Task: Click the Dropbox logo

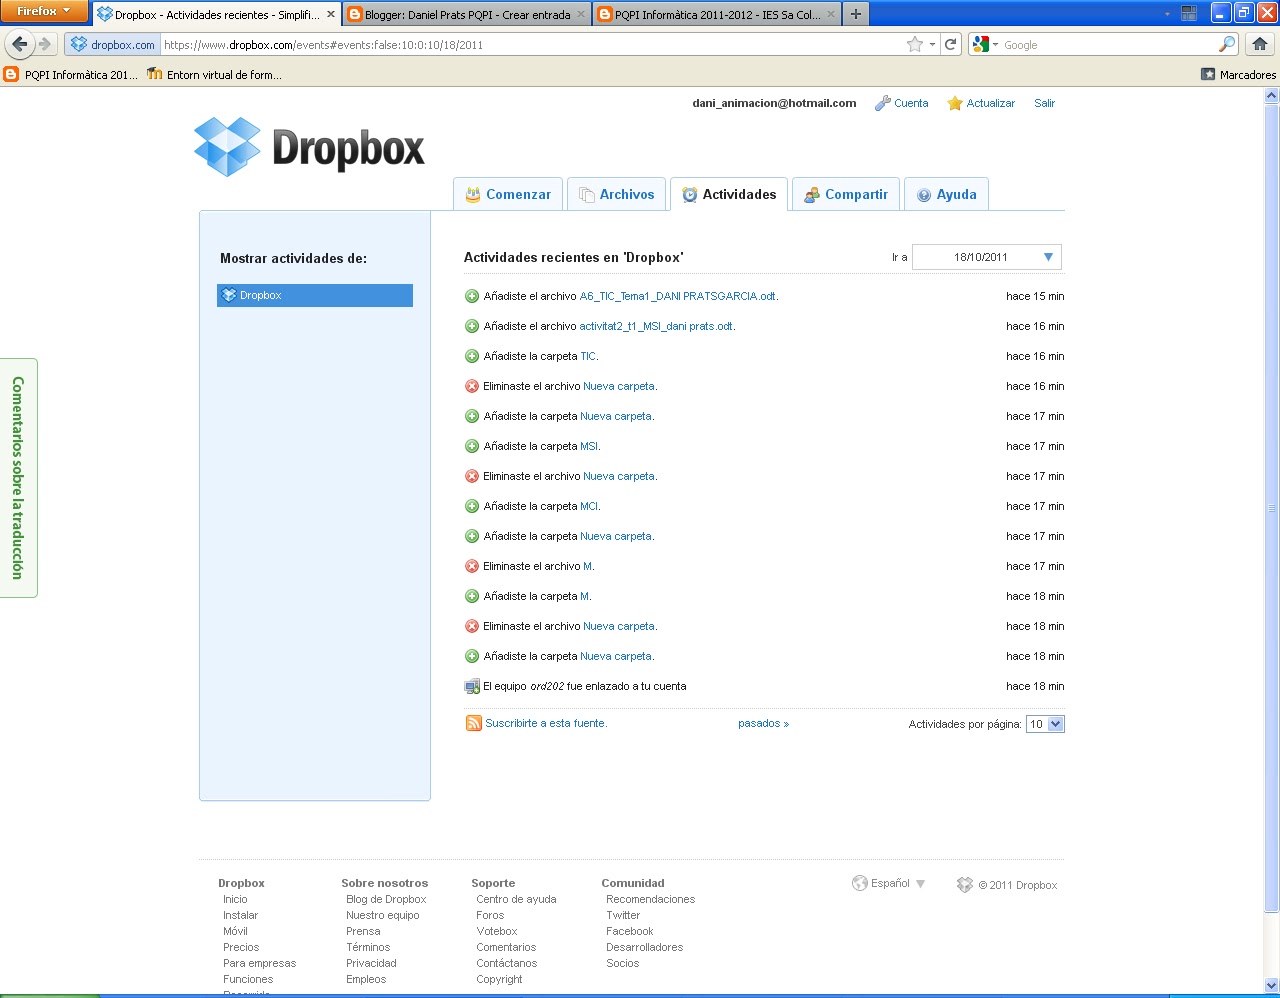Action: tap(309, 147)
